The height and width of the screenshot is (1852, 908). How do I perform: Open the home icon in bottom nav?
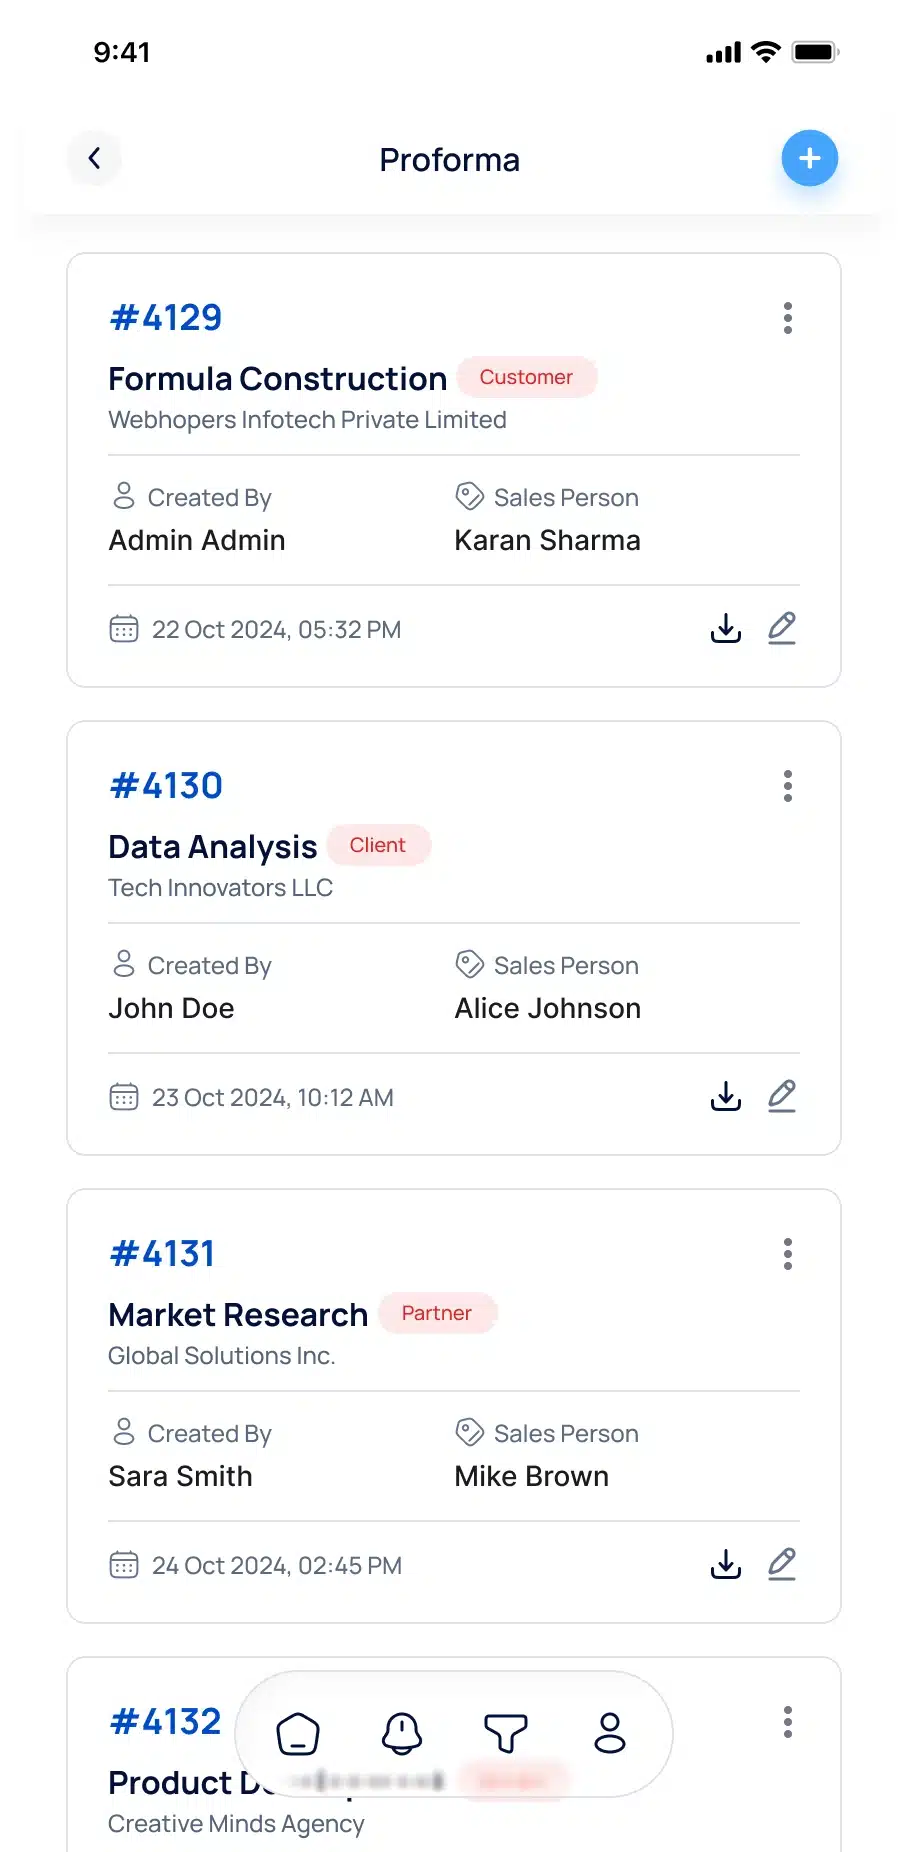(x=298, y=1733)
